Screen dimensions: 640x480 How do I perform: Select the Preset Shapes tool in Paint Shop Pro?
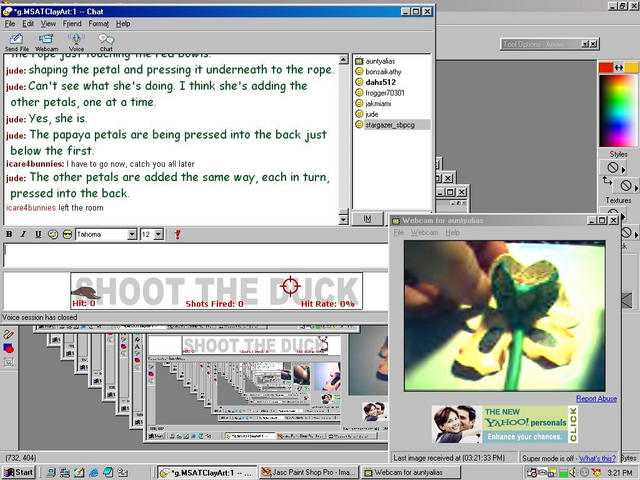(9, 348)
